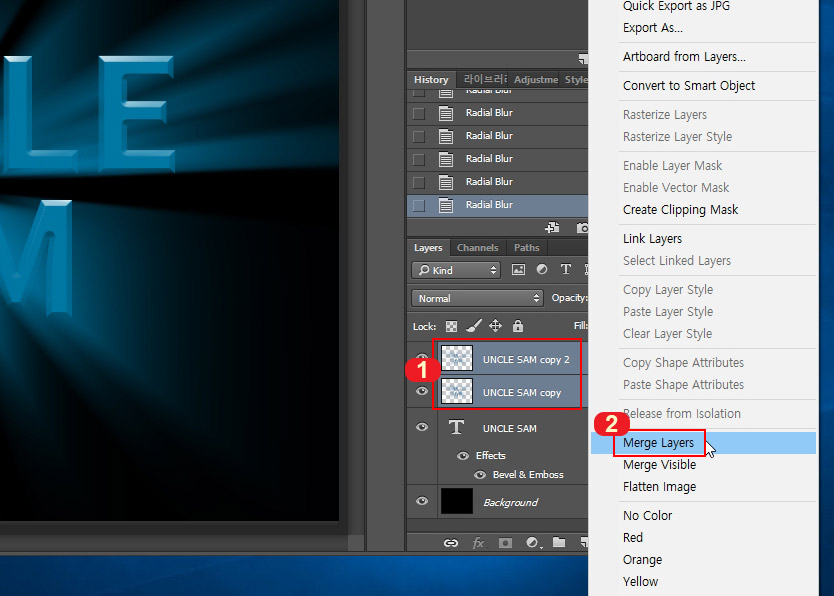
Task: Toggle visibility of UNCLE SAM copy layer
Action: [422, 391]
